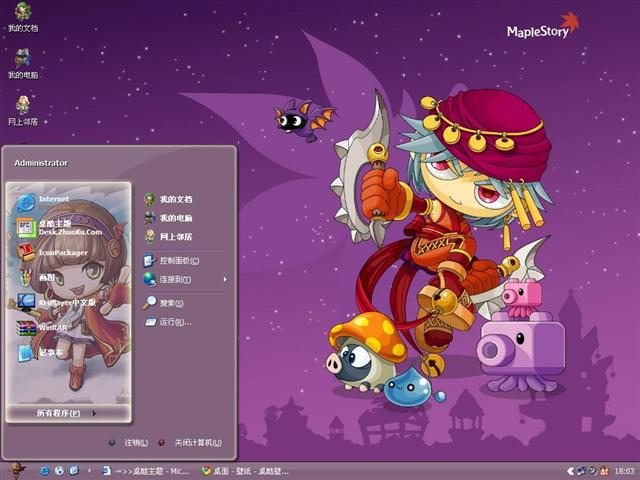The width and height of the screenshot is (640, 480).
Task: Expand 连接到(T) submenu
Action: click(184, 279)
